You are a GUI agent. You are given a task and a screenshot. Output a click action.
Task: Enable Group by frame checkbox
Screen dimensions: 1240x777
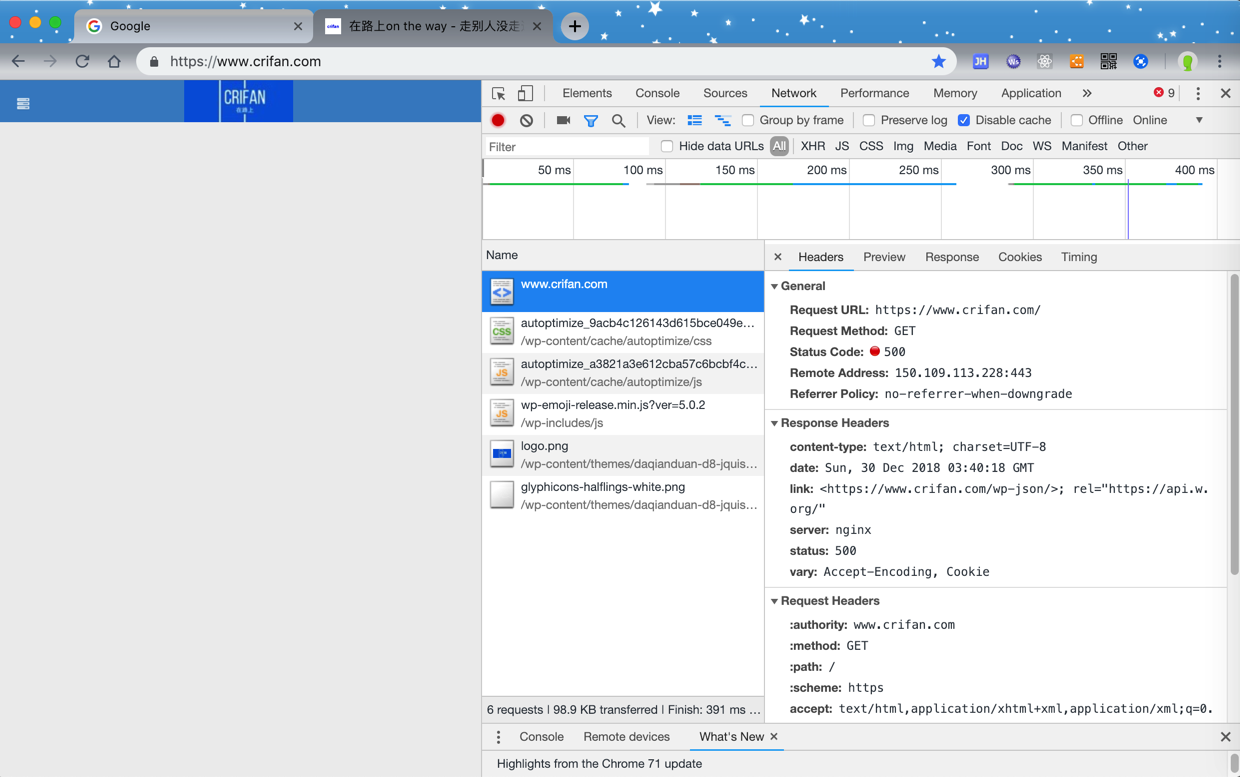pos(748,120)
